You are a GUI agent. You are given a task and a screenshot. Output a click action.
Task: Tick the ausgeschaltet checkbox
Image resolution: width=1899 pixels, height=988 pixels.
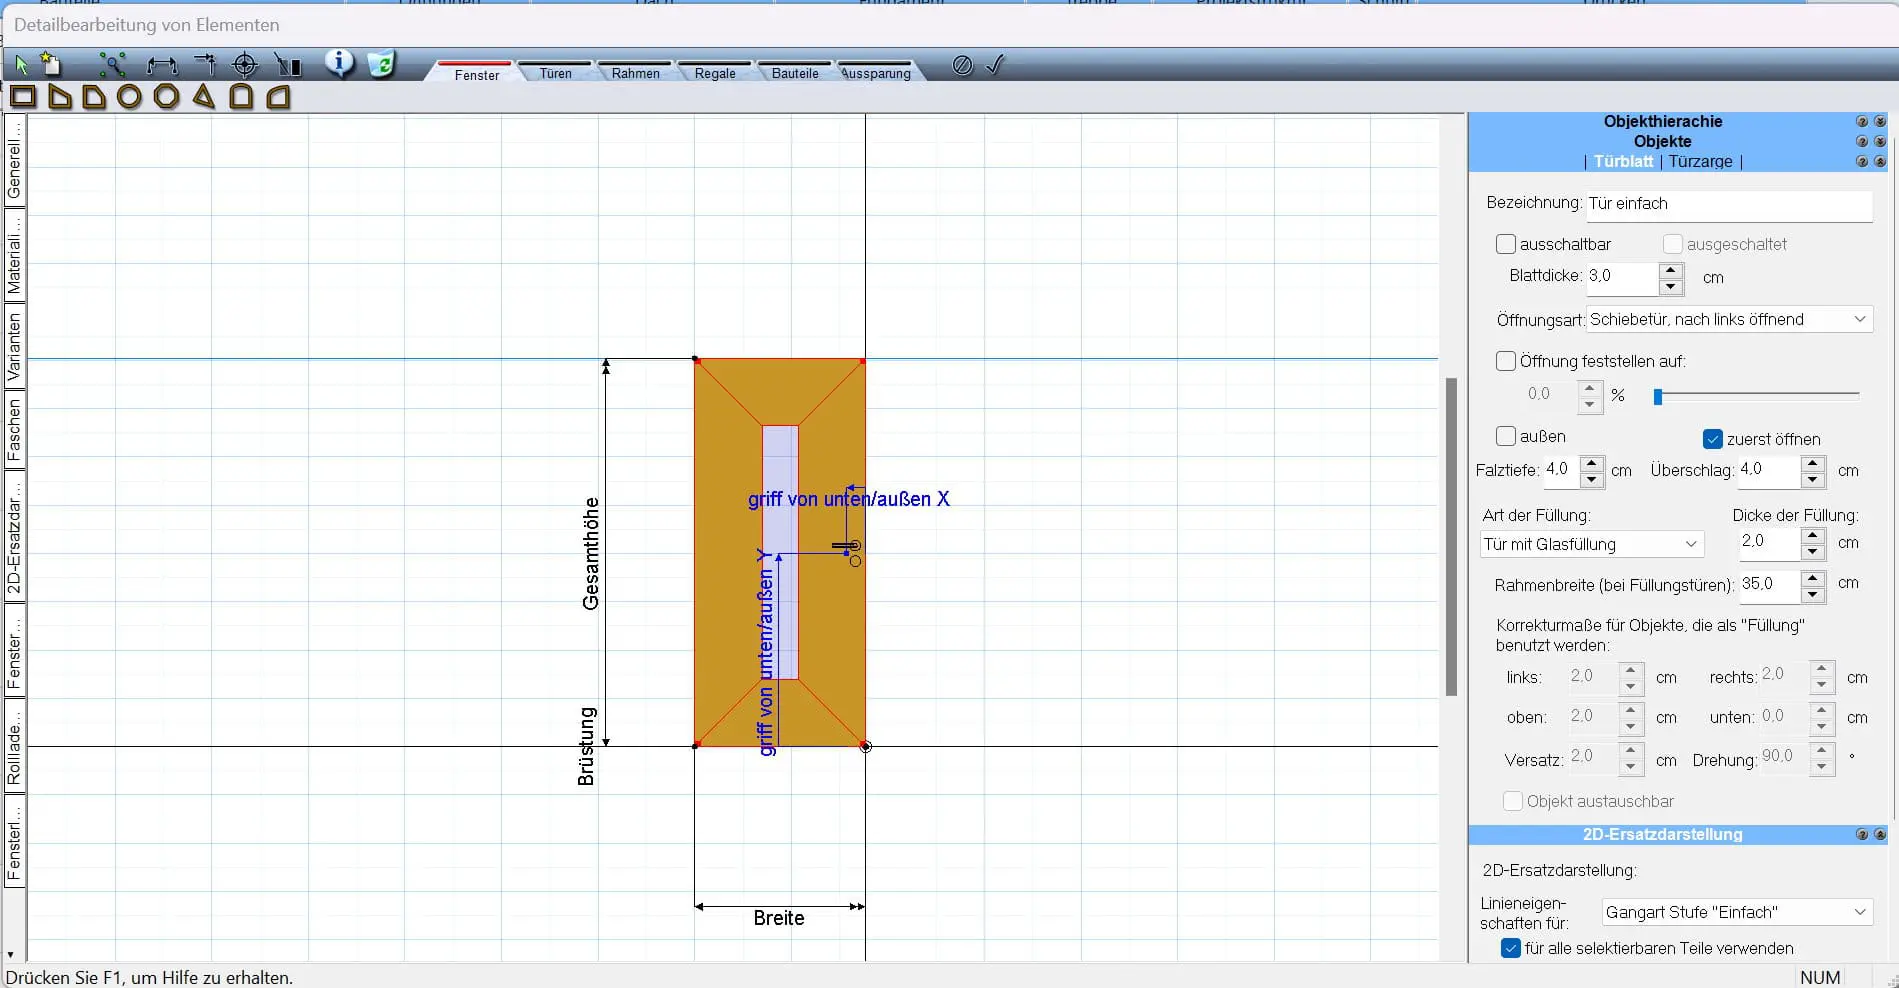tap(1673, 244)
